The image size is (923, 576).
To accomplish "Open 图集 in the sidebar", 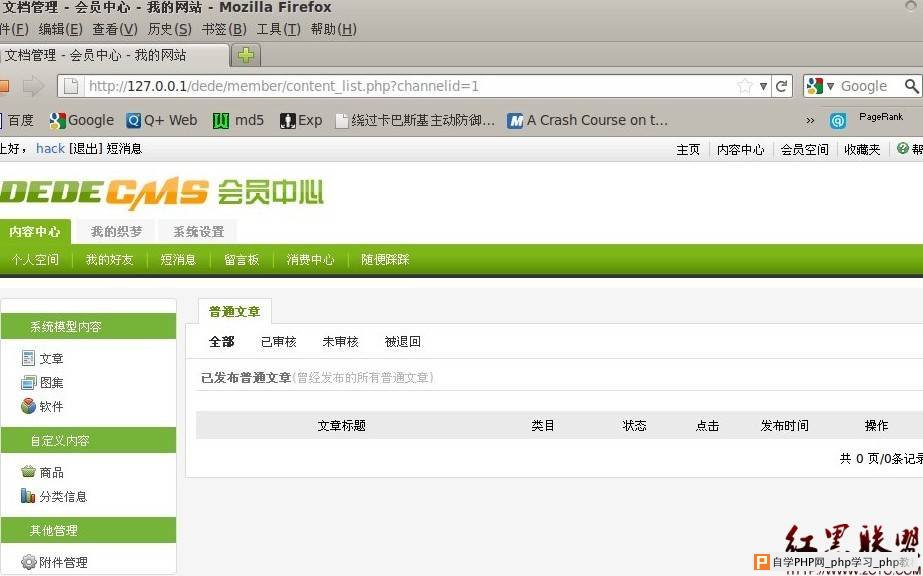I will point(51,382).
